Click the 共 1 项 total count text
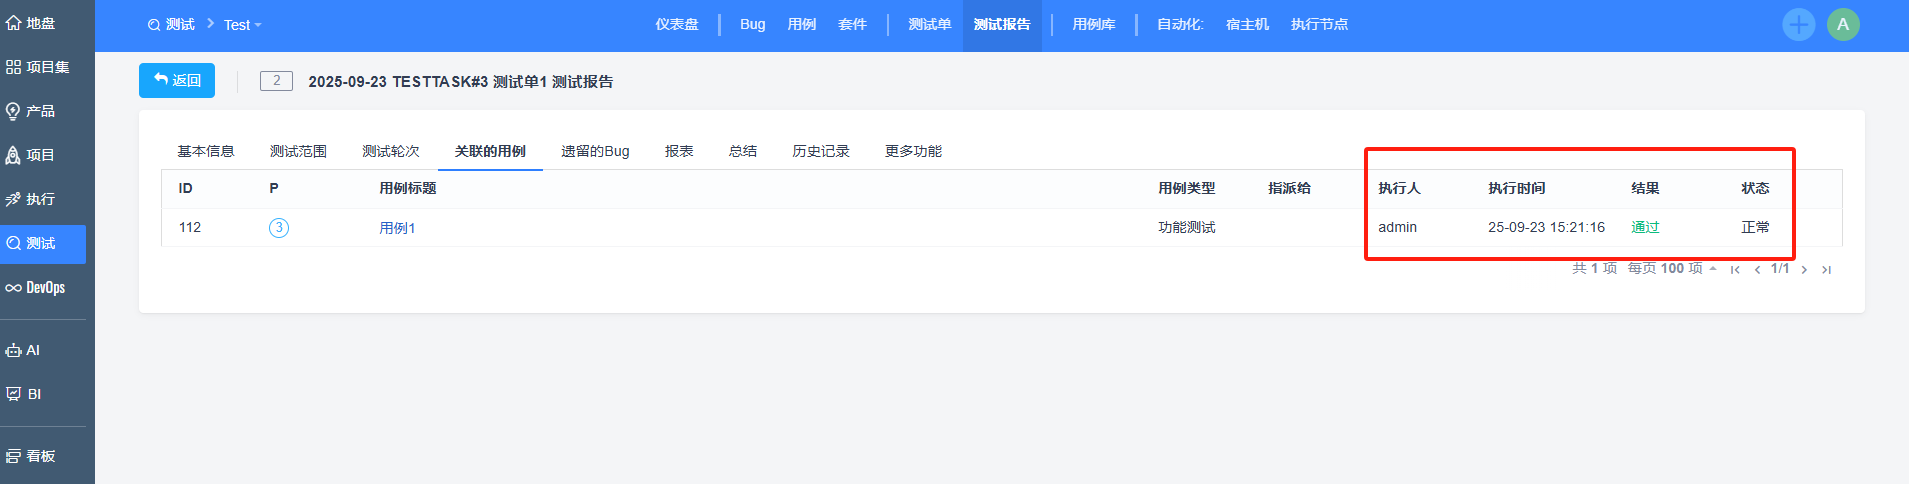1909x484 pixels. point(1594,269)
